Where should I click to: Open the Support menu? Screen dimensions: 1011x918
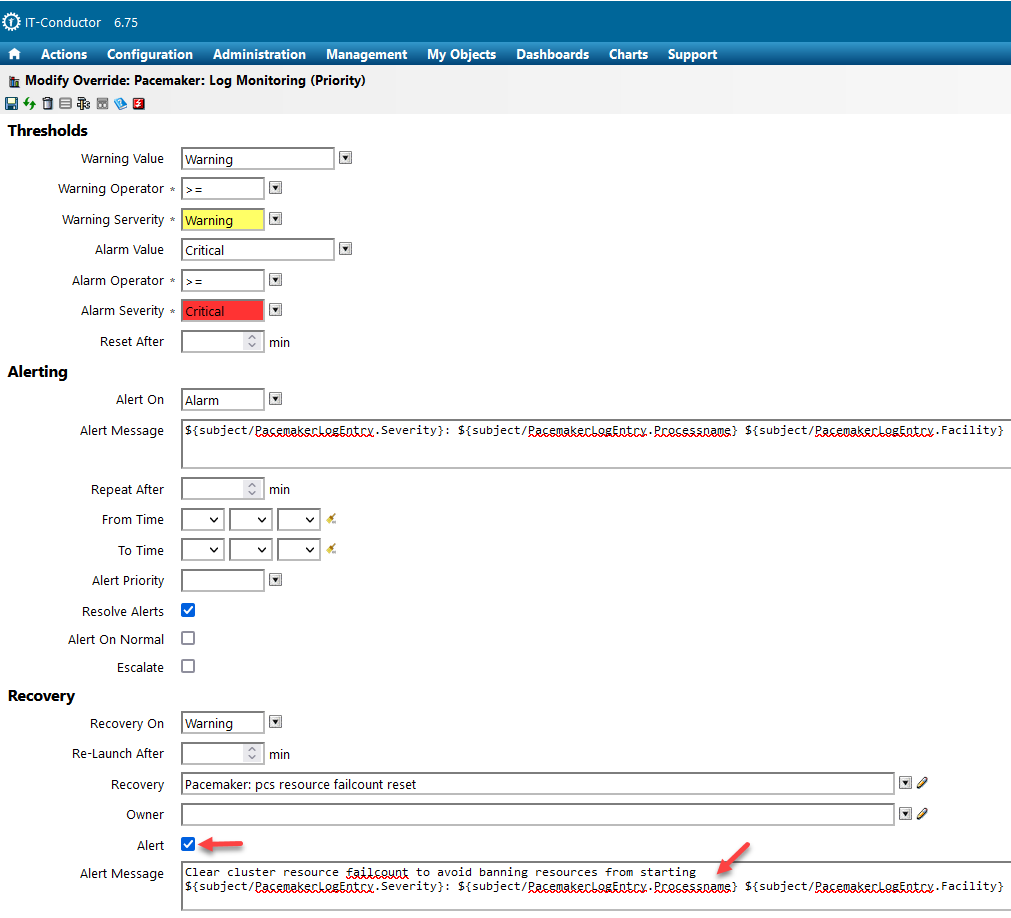pos(692,55)
